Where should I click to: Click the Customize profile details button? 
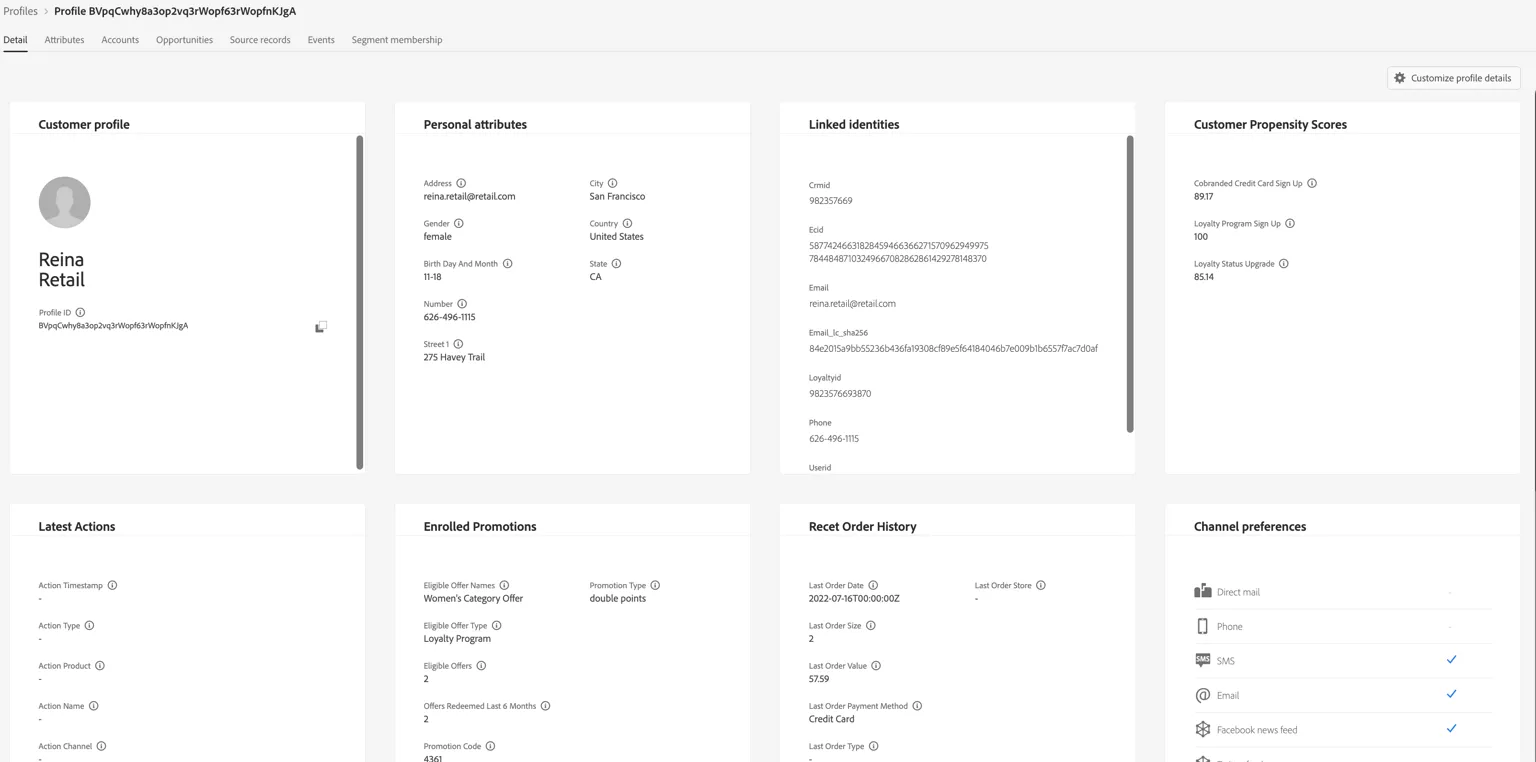click(x=1453, y=78)
